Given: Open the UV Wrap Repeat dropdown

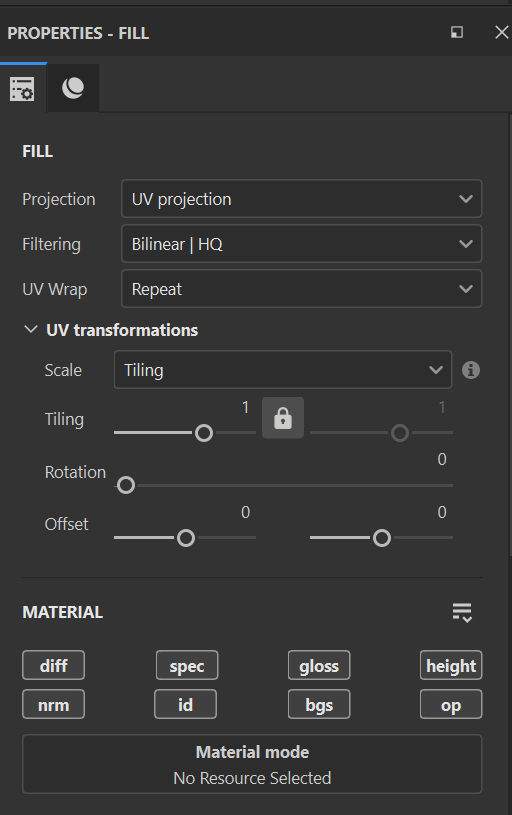Looking at the screenshot, I should click(x=301, y=288).
